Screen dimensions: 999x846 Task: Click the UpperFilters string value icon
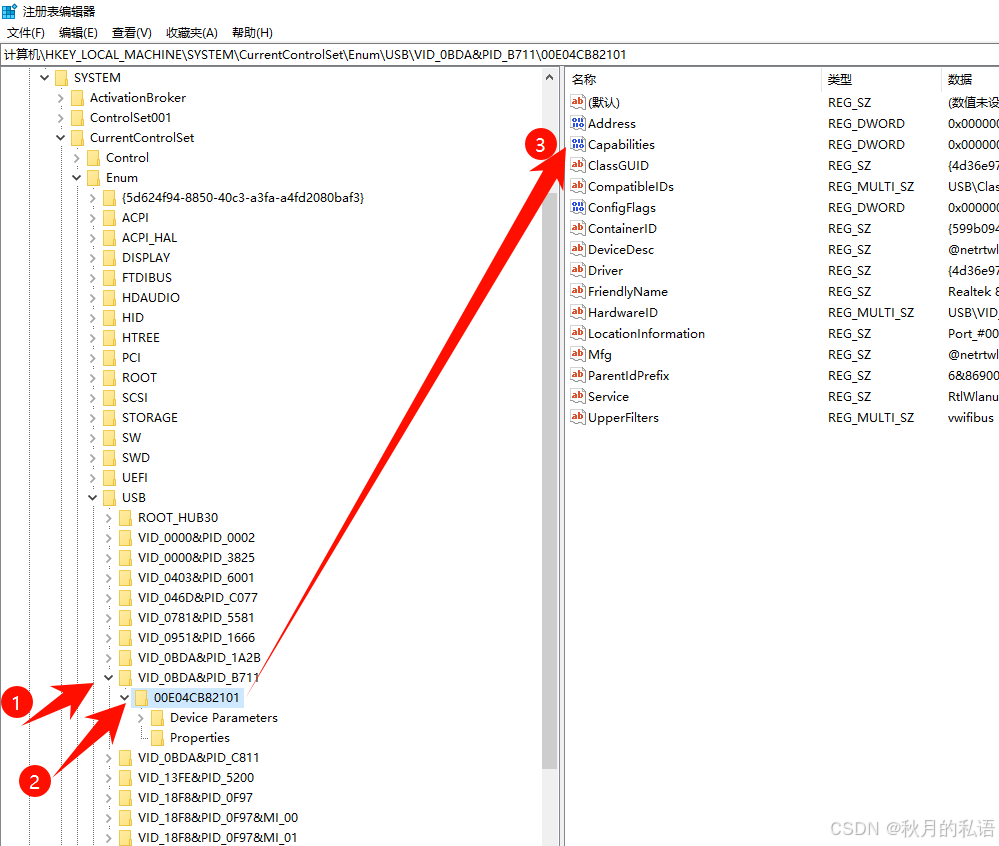(x=577, y=417)
